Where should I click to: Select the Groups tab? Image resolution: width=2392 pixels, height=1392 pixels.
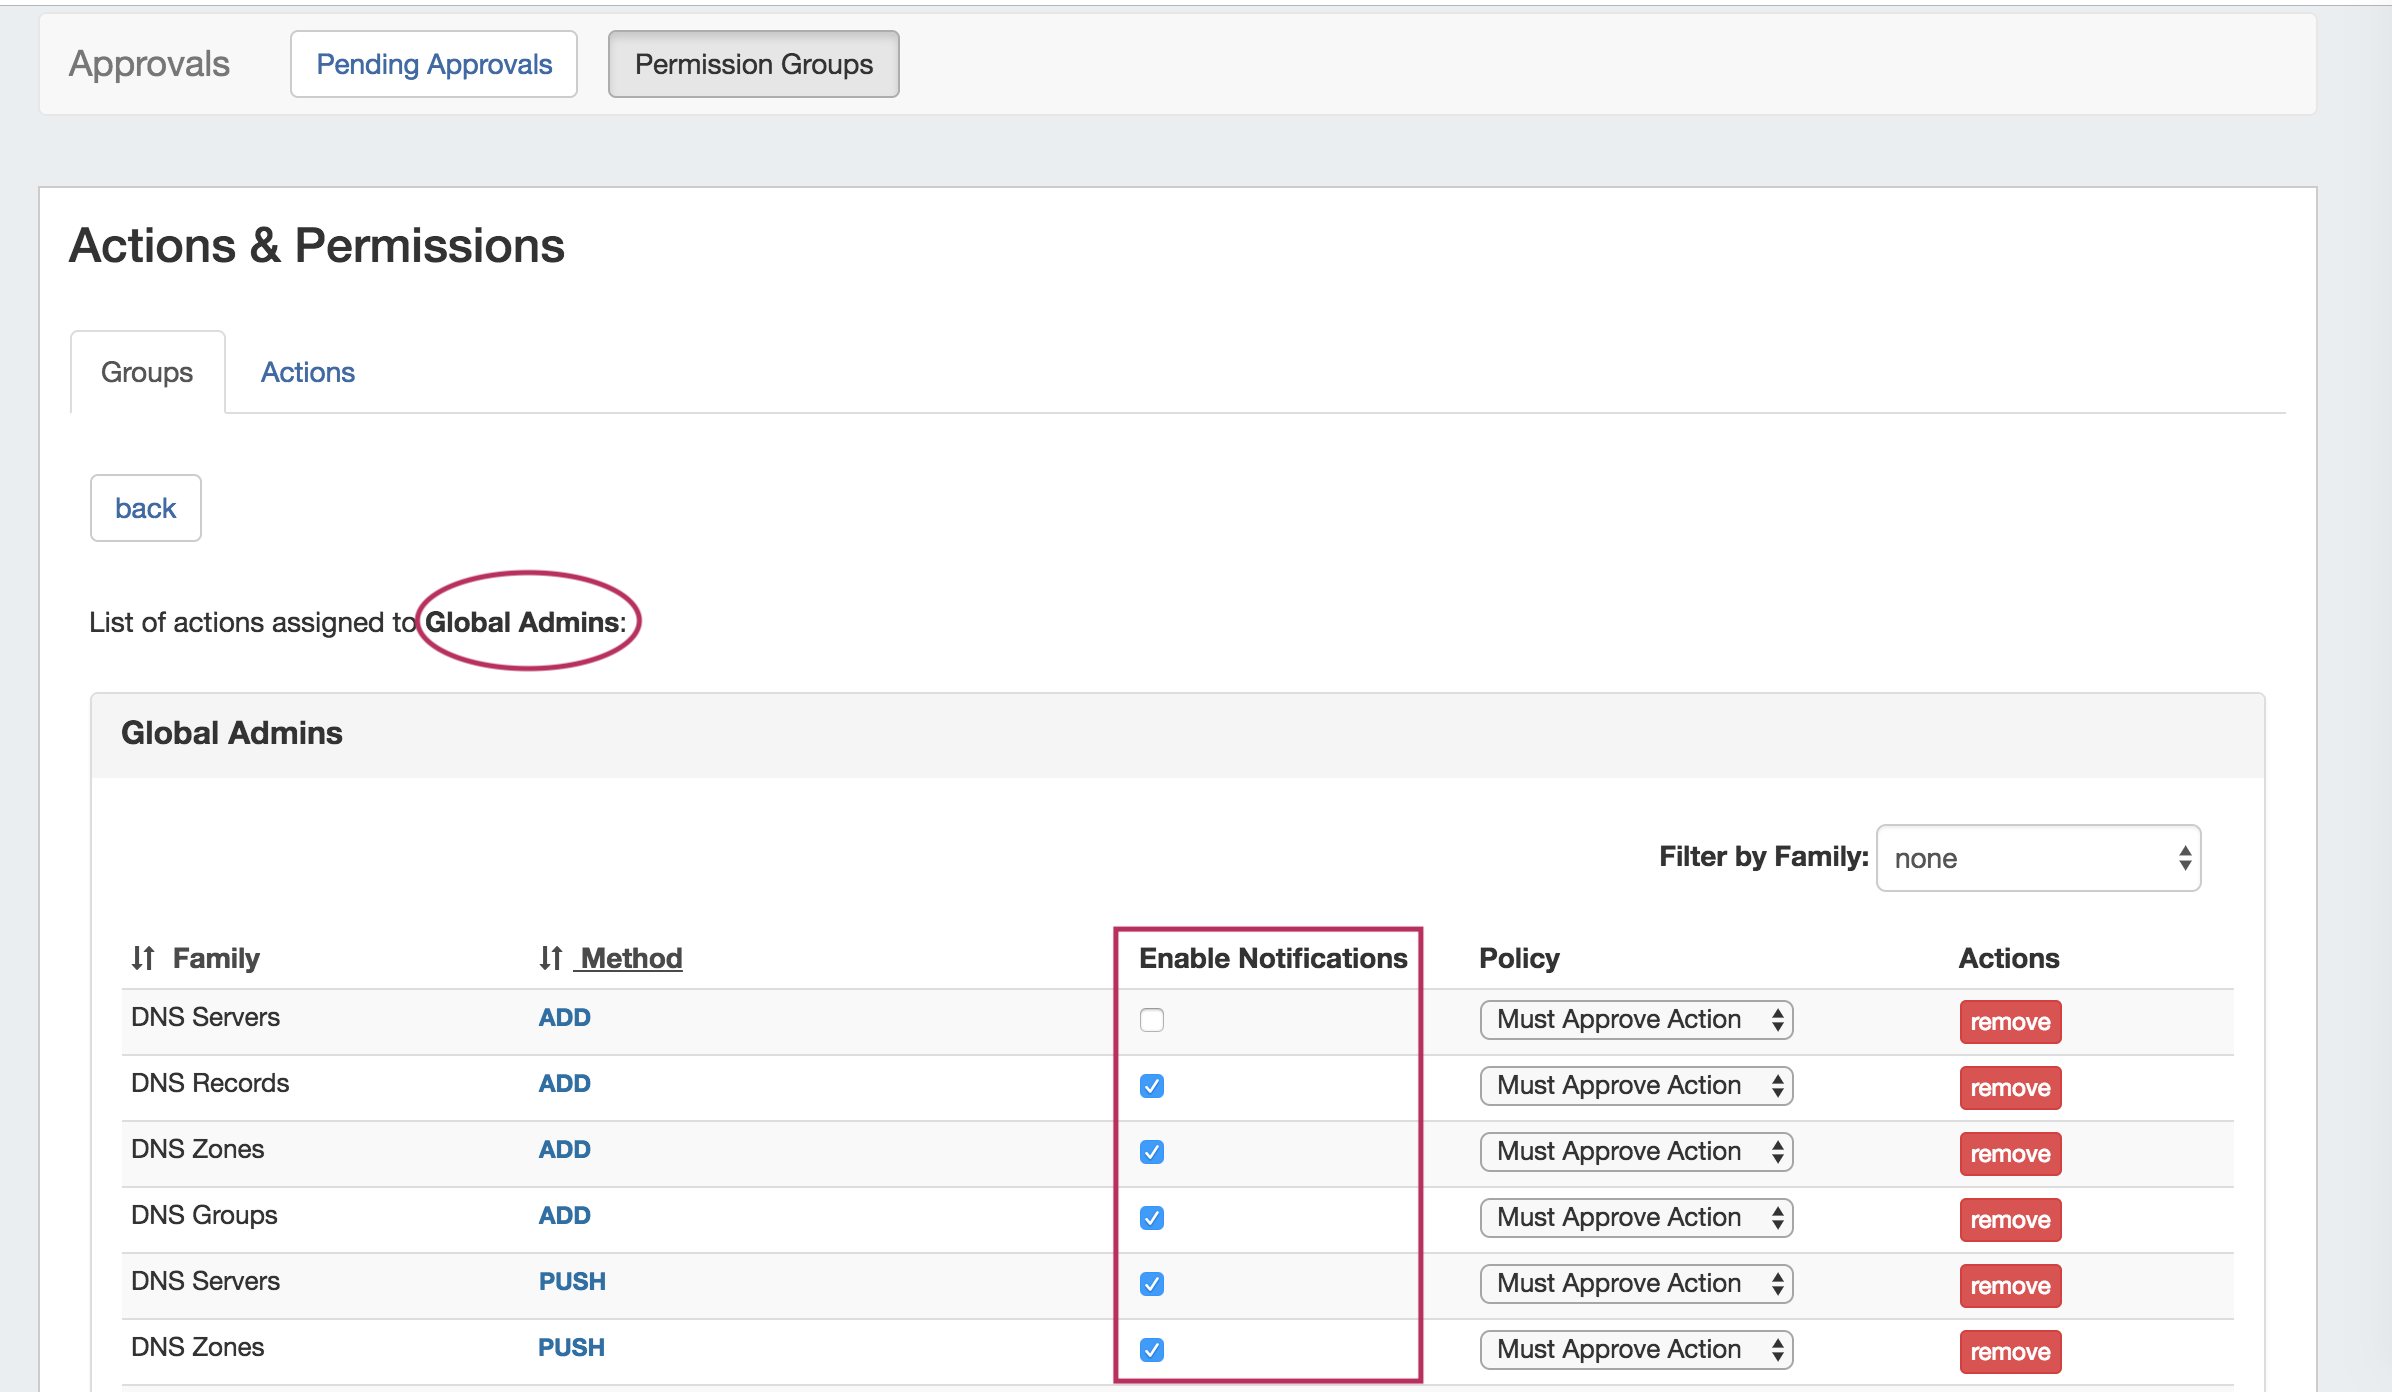[147, 372]
